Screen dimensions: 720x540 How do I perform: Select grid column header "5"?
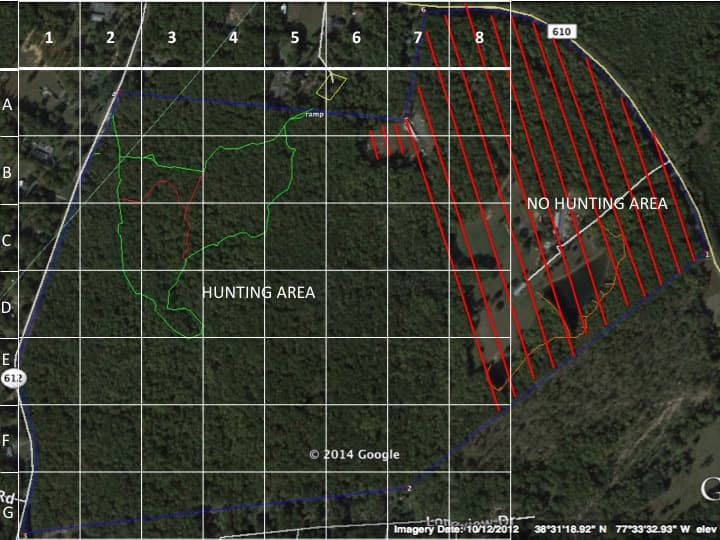(295, 38)
